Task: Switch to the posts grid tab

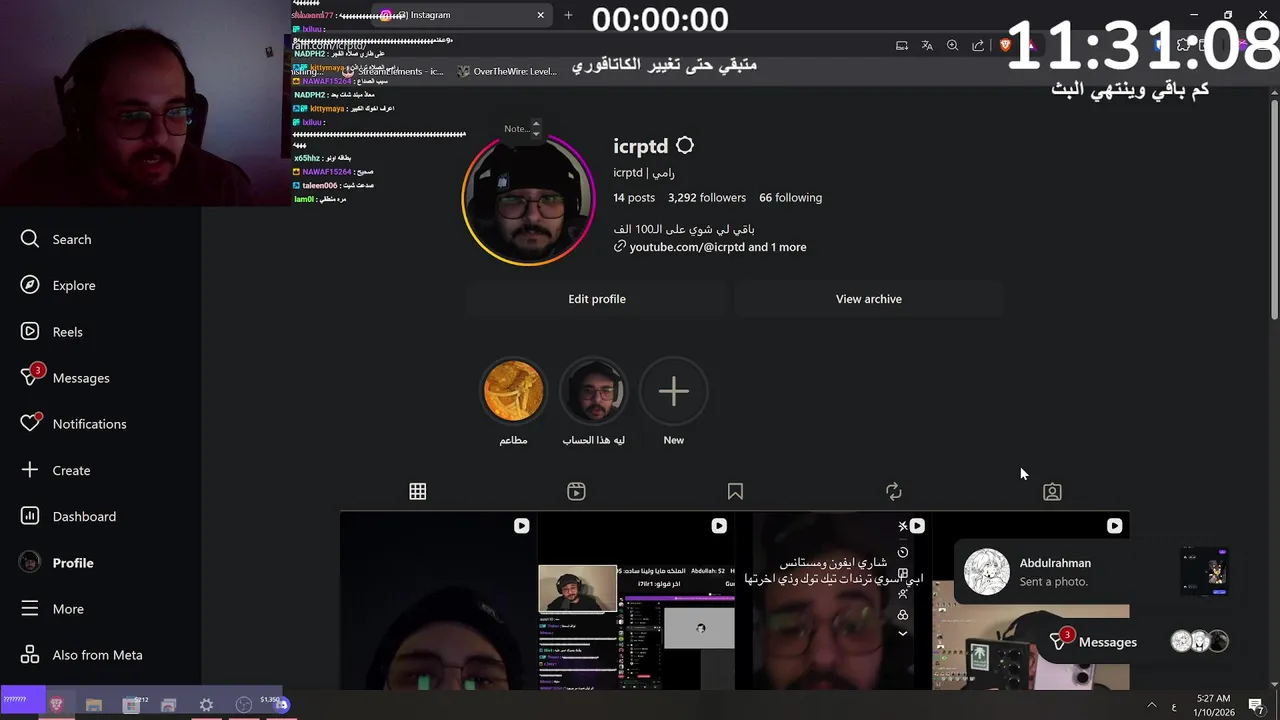Action: pyautogui.click(x=418, y=491)
